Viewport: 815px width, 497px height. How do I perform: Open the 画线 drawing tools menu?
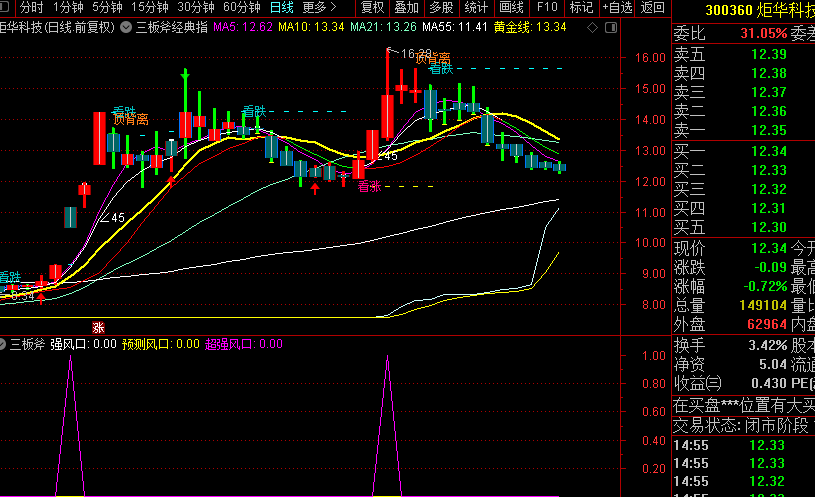[x=511, y=8]
